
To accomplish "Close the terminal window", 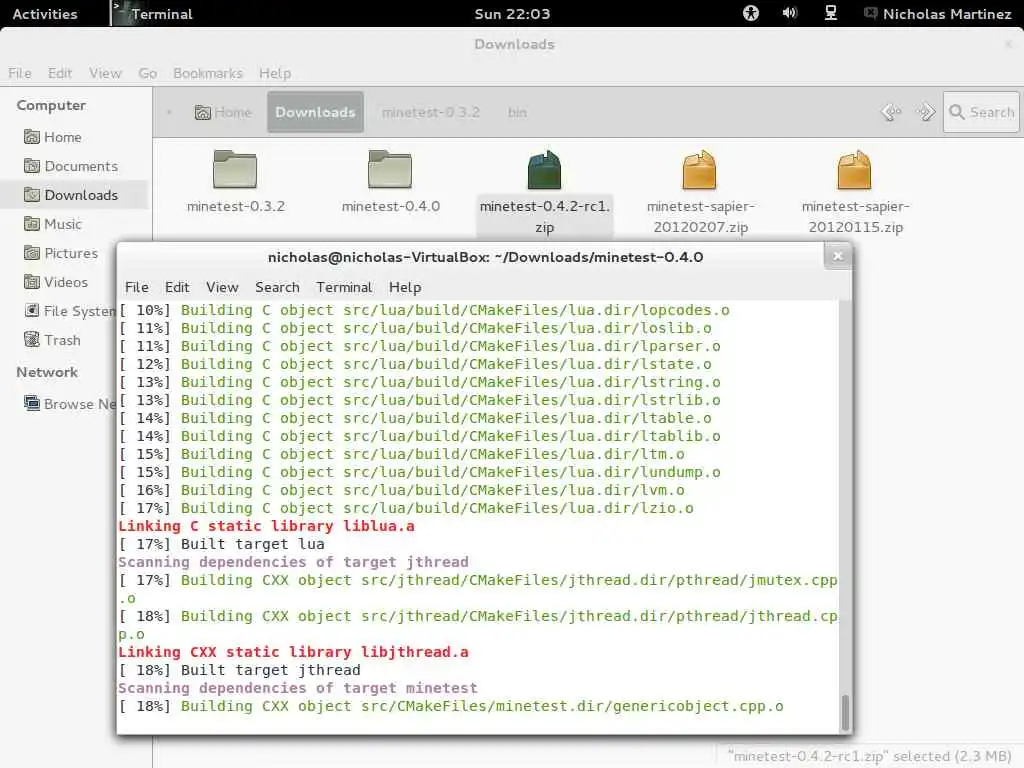I will [837, 256].
